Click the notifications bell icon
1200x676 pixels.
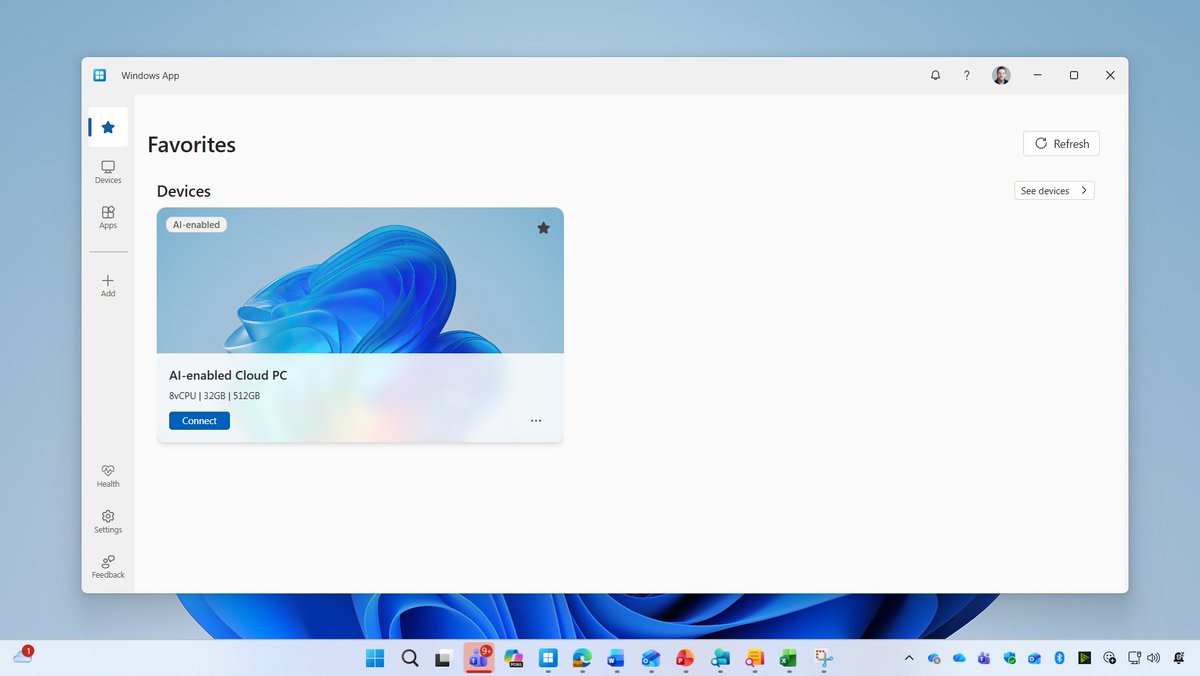tap(935, 75)
